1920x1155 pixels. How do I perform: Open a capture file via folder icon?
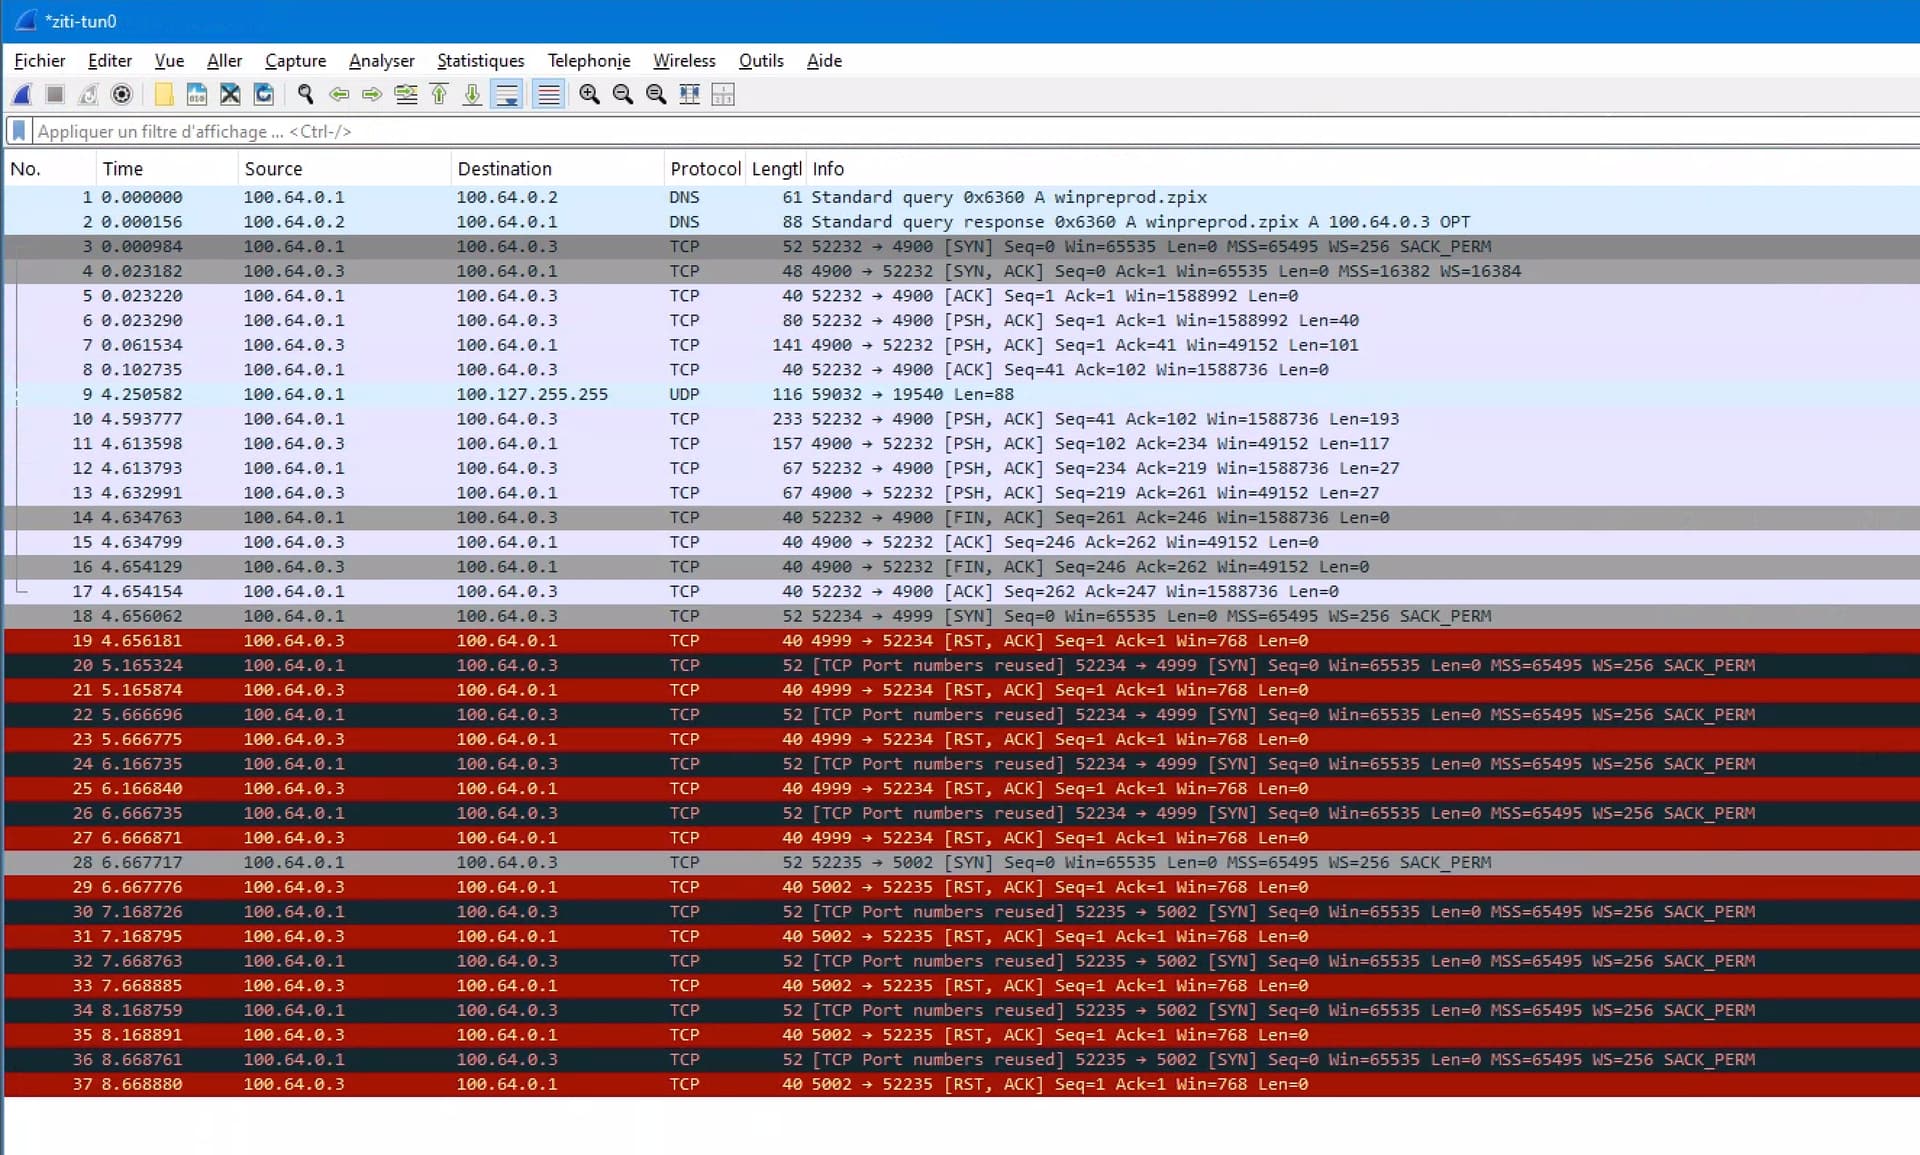(x=164, y=95)
